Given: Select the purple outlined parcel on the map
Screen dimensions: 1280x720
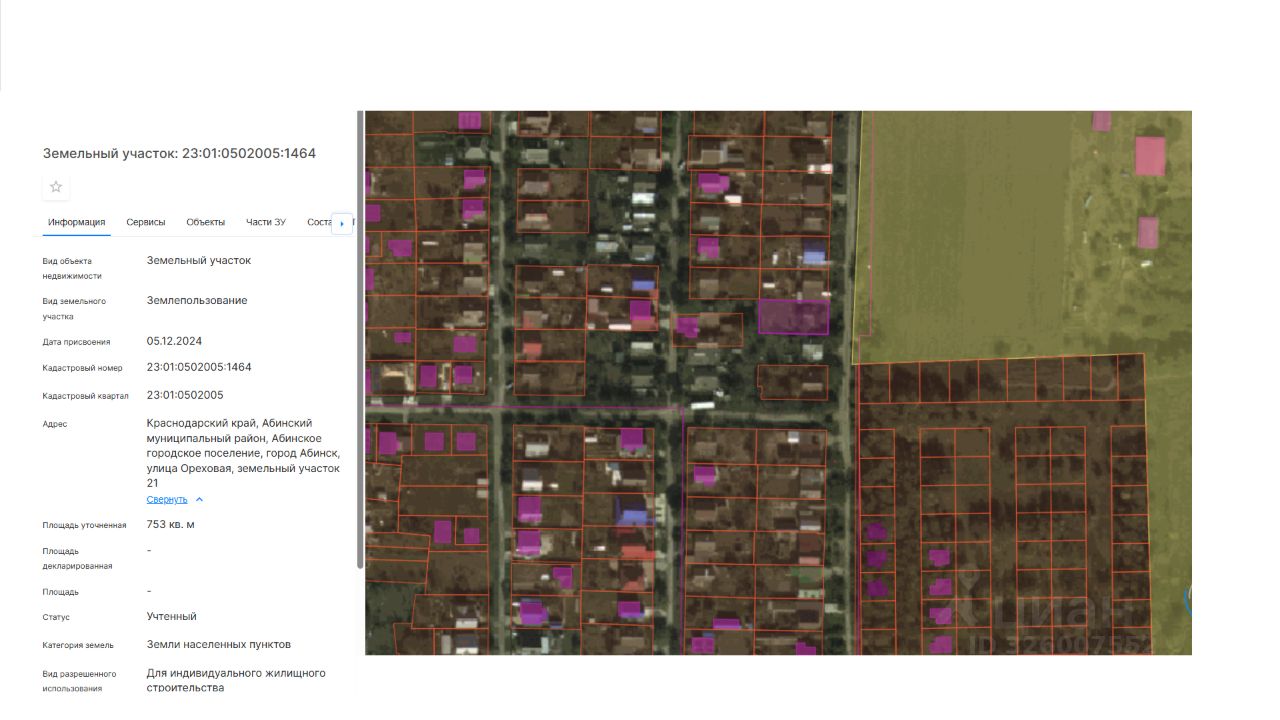Looking at the screenshot, I should coord(793,317).
